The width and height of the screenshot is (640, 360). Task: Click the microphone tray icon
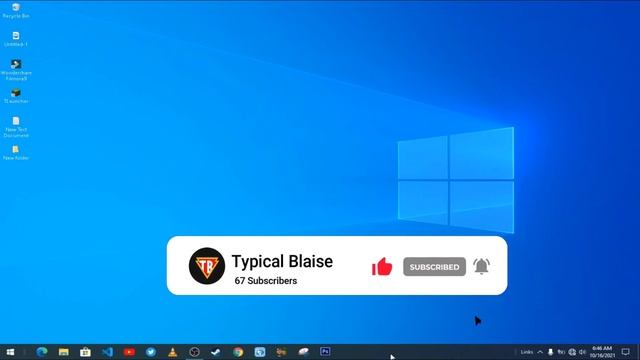coord(551,352)
